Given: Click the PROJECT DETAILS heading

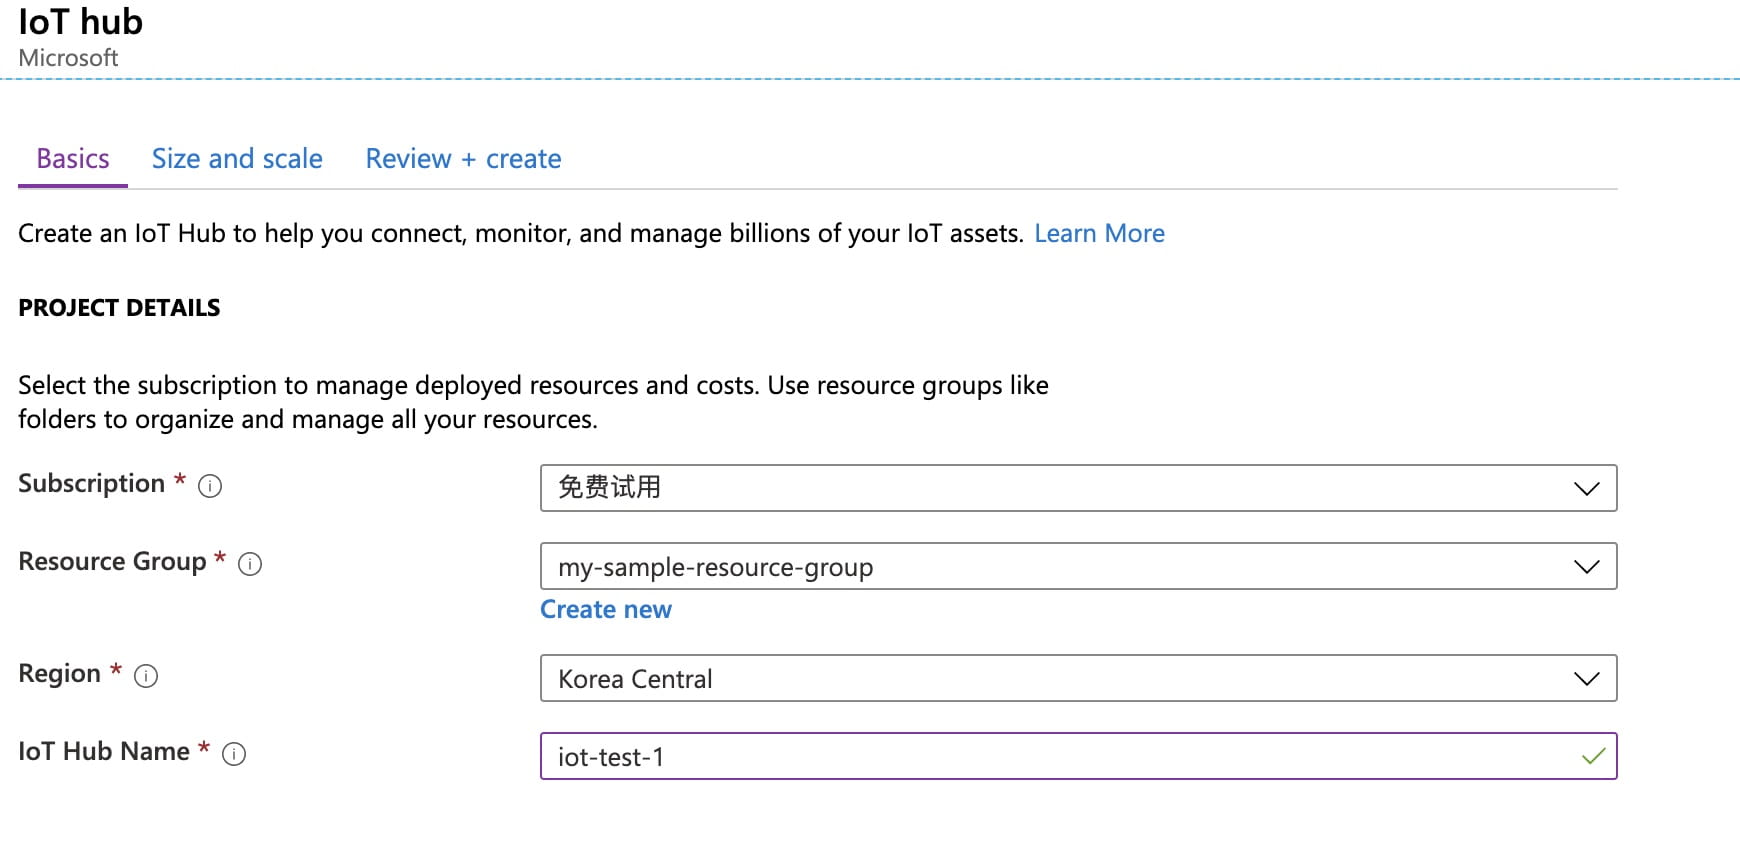Looking at the screenshot, I should (119, 308).
